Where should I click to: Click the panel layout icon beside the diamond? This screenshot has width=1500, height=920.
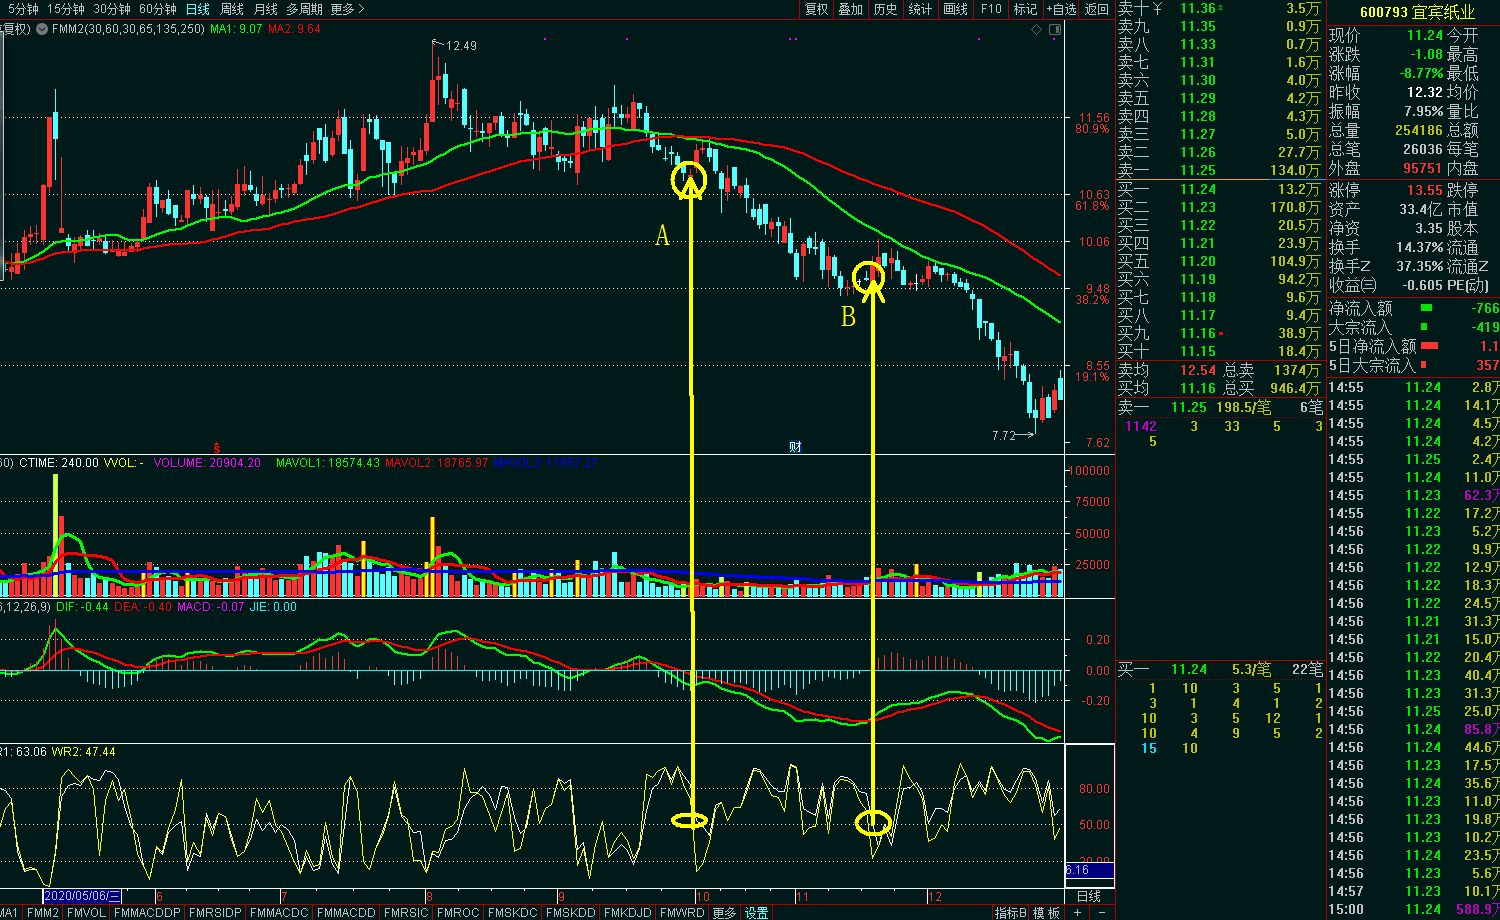(1055, 29)
